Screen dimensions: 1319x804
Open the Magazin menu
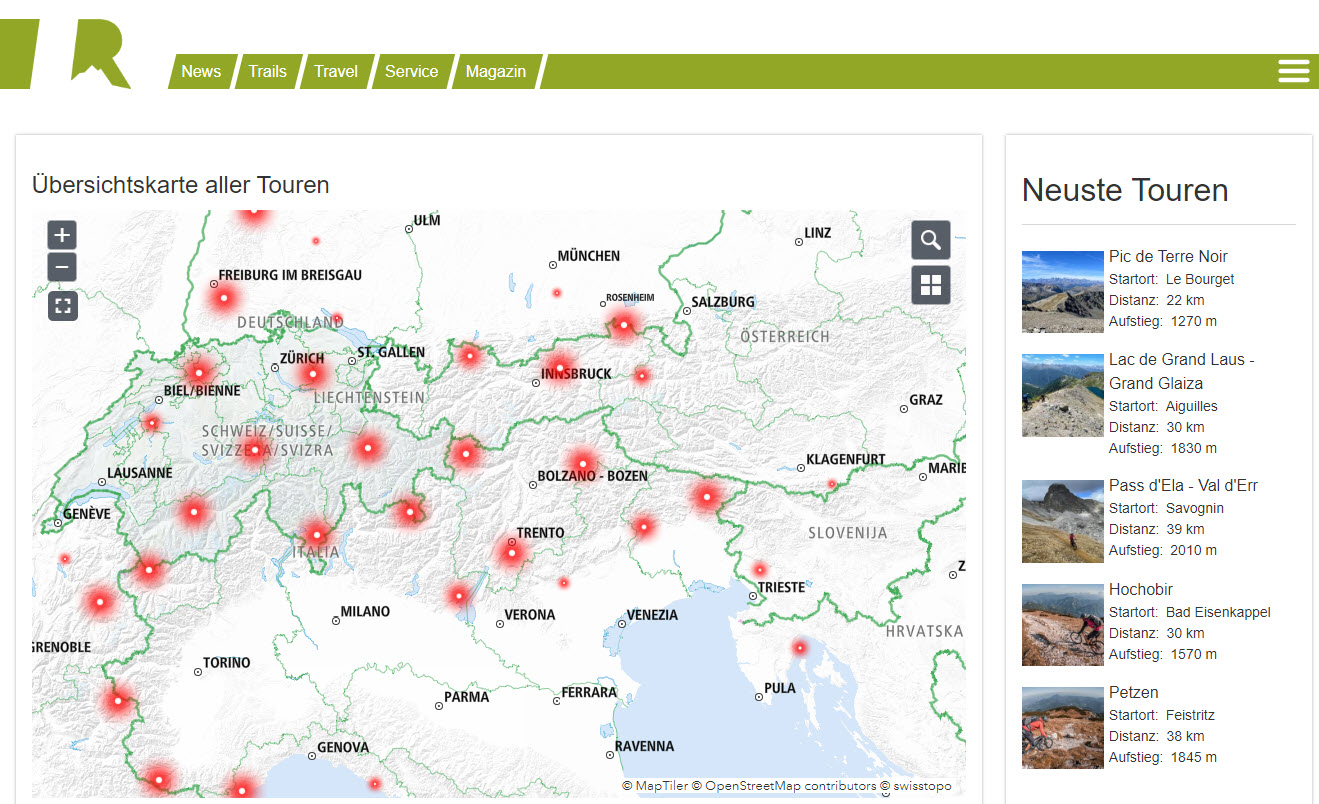pyautogui.click(x=496, y=72)
